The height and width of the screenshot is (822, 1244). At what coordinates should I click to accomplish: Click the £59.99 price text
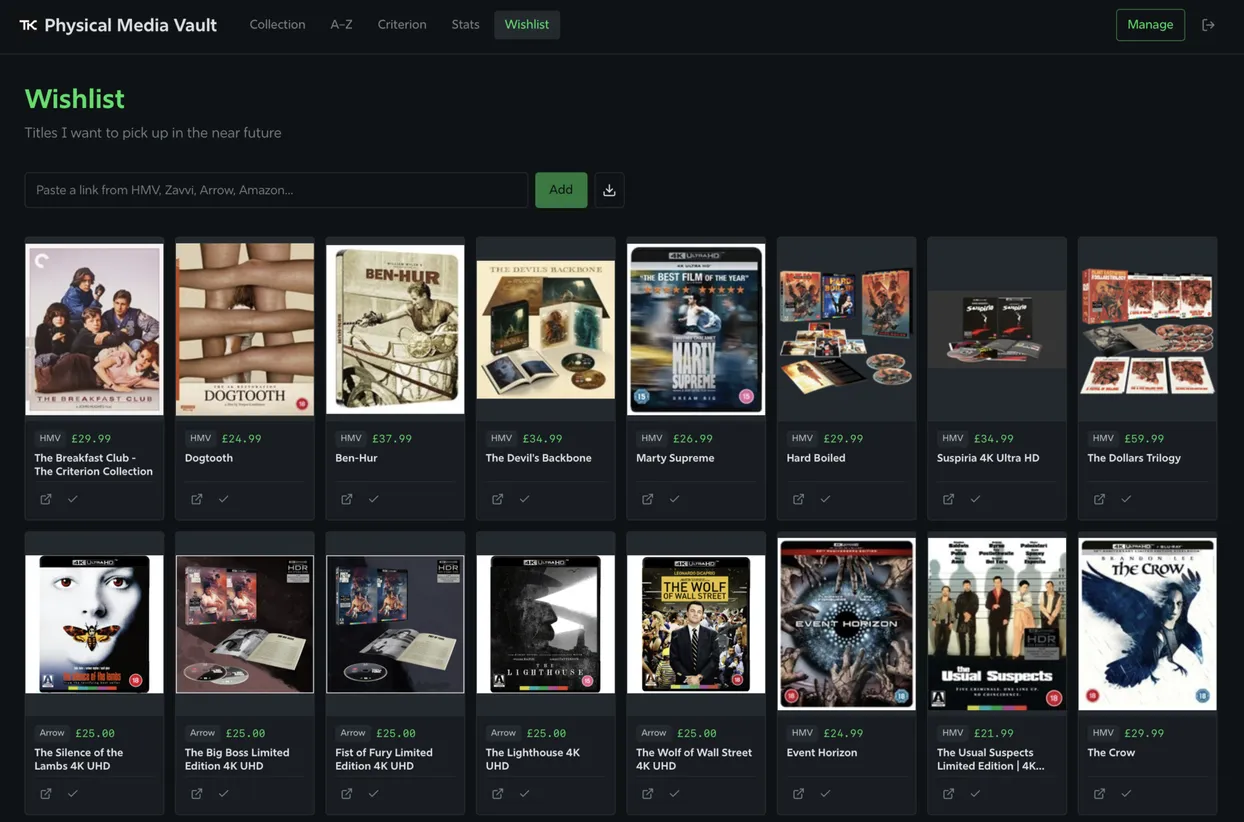point(1144,438)
